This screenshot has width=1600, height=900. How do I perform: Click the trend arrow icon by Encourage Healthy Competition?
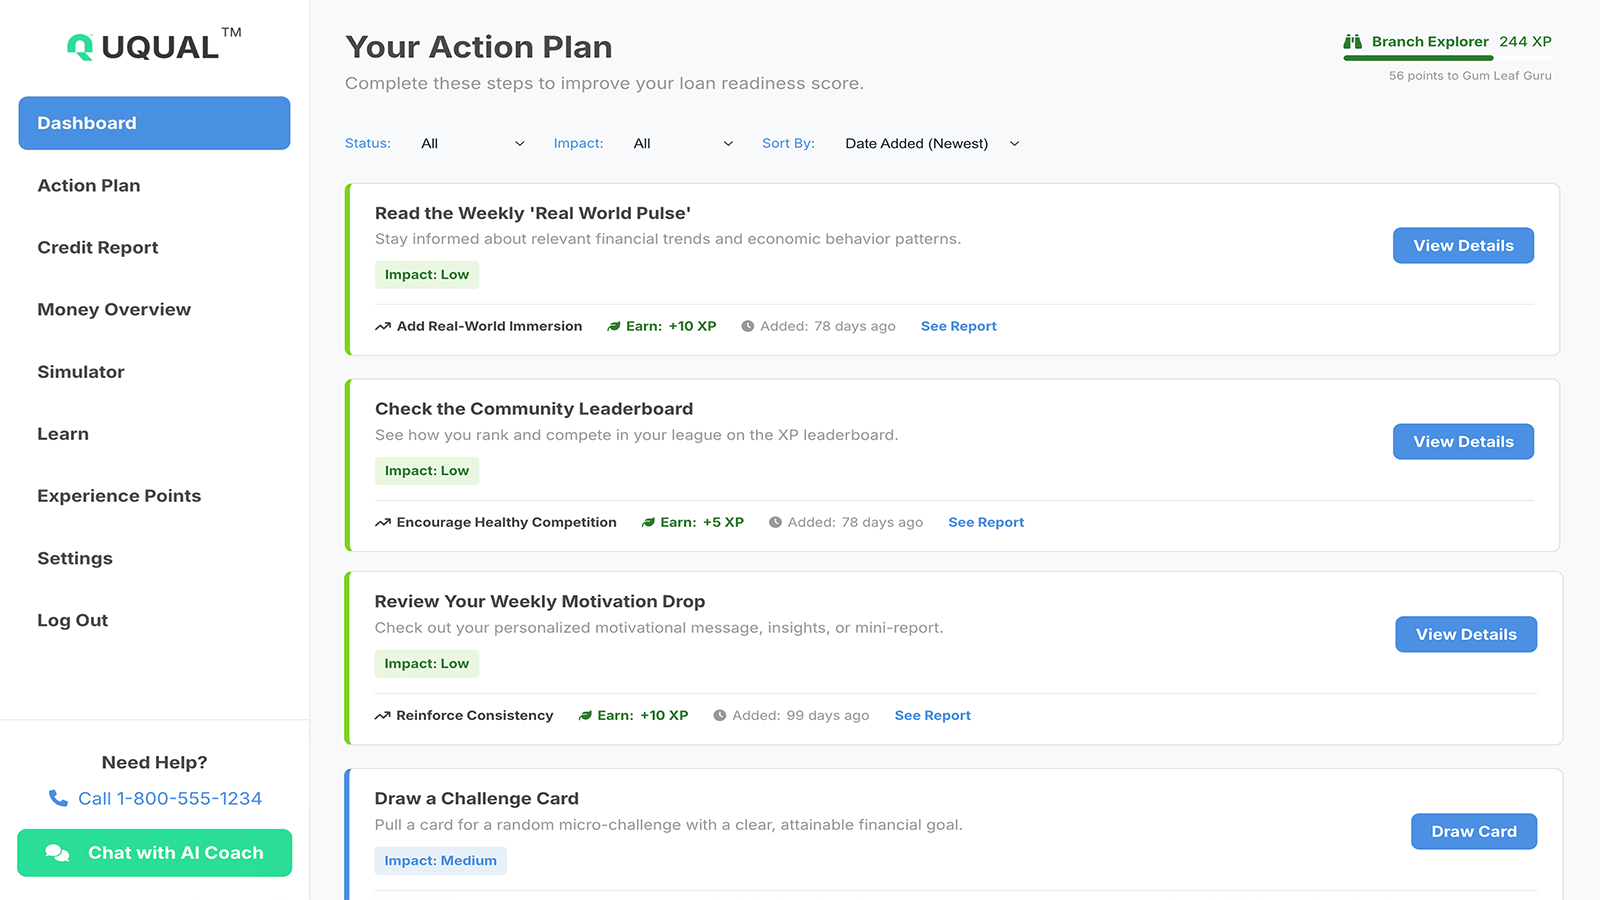[383, 523]
